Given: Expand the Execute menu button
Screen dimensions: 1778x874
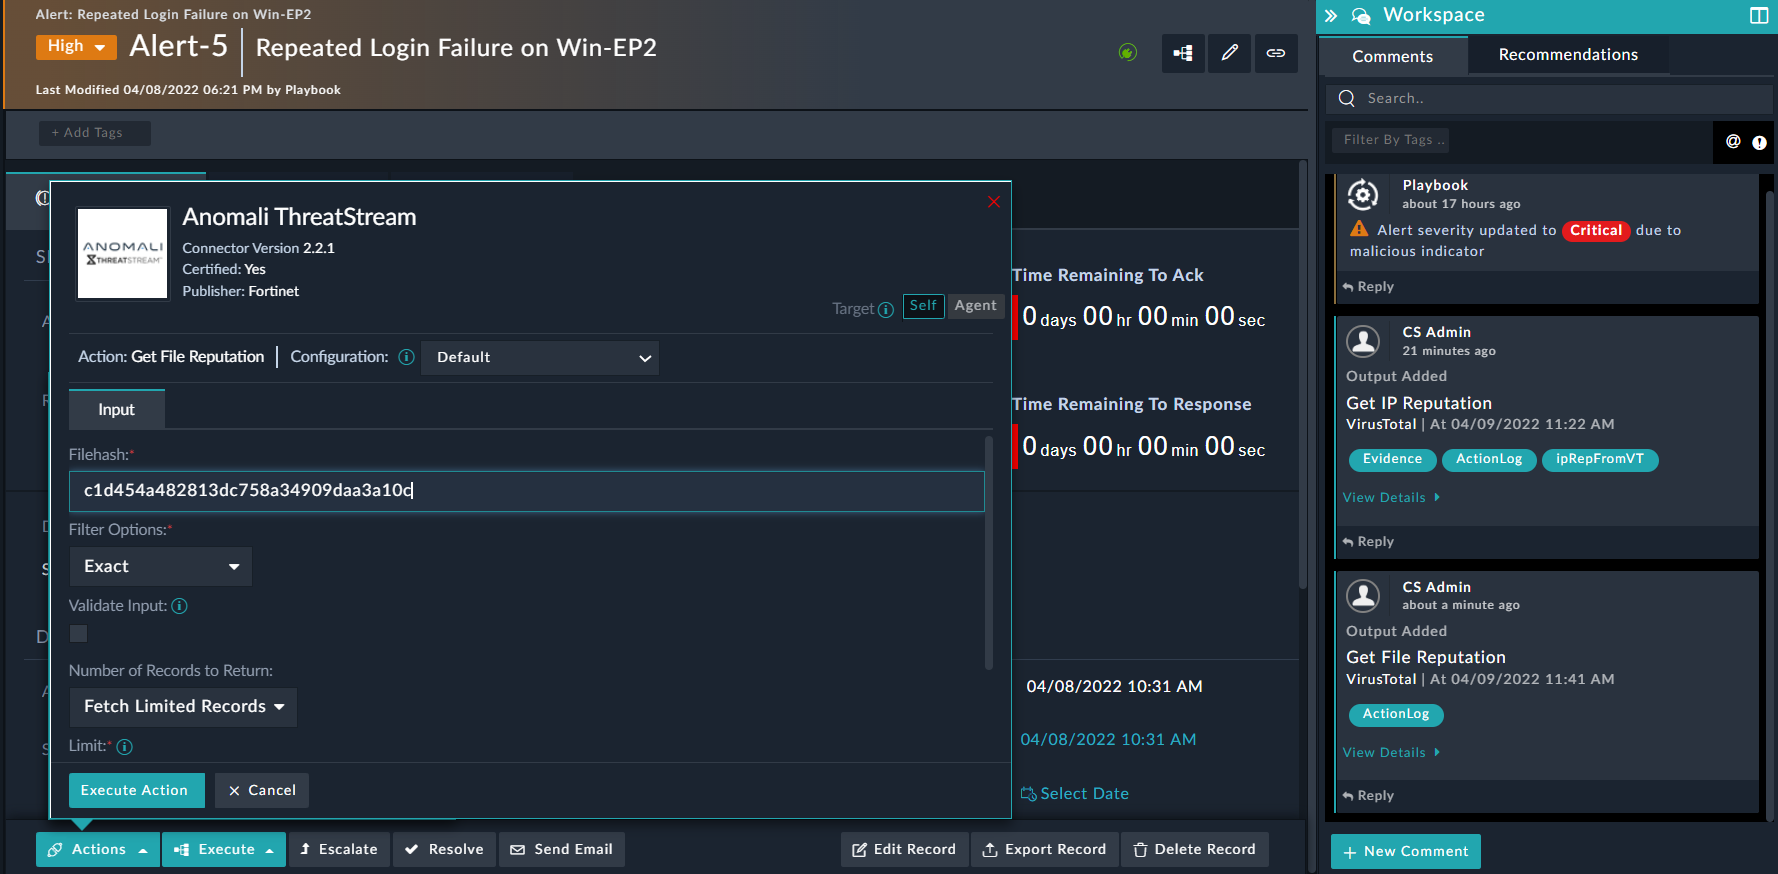Looking at the screenshot, I should pyautogui.click(x=224, y=850).
